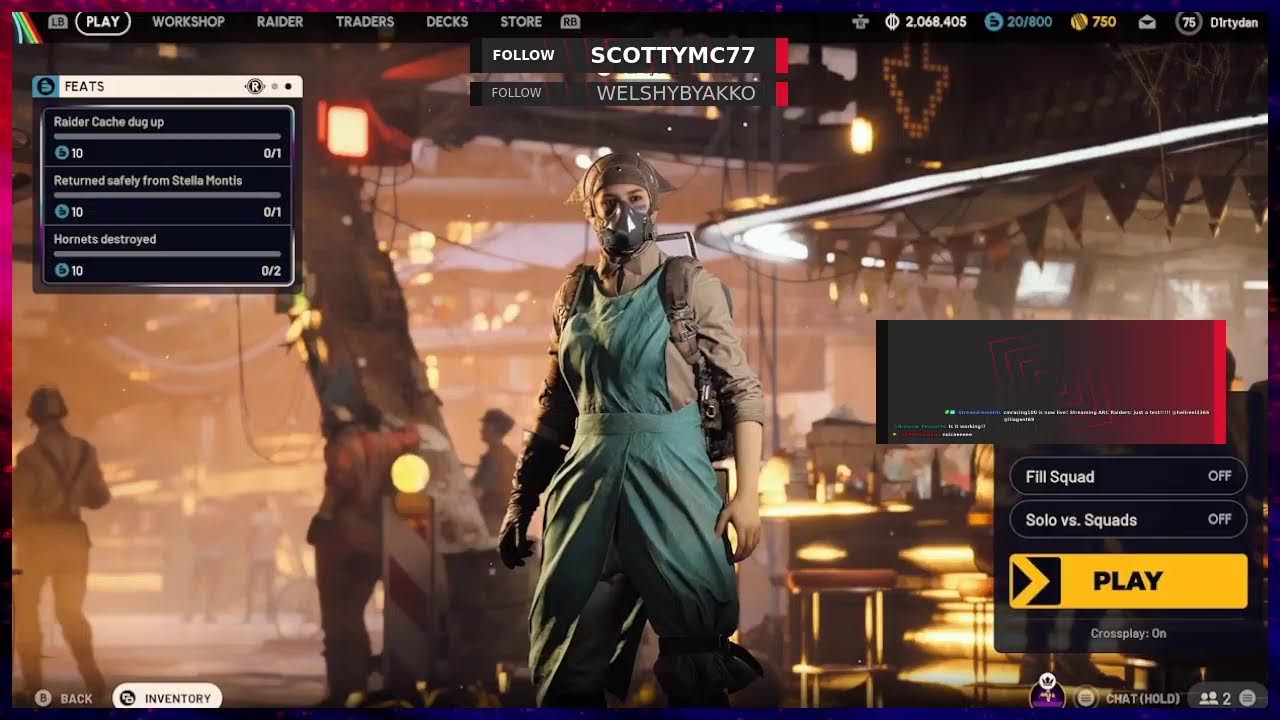Click the cred reward icon under Raider Cache
1280x720 pixels.
coord(61,153)
